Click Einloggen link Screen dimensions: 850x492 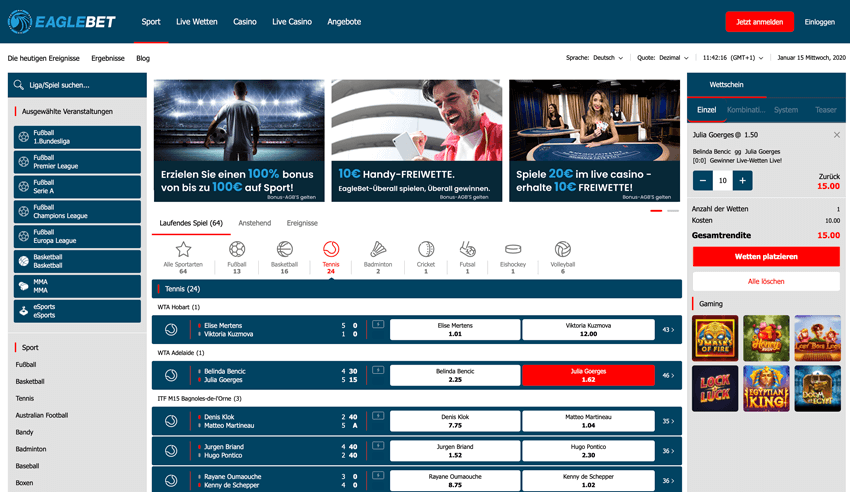[x=820, y=22]
